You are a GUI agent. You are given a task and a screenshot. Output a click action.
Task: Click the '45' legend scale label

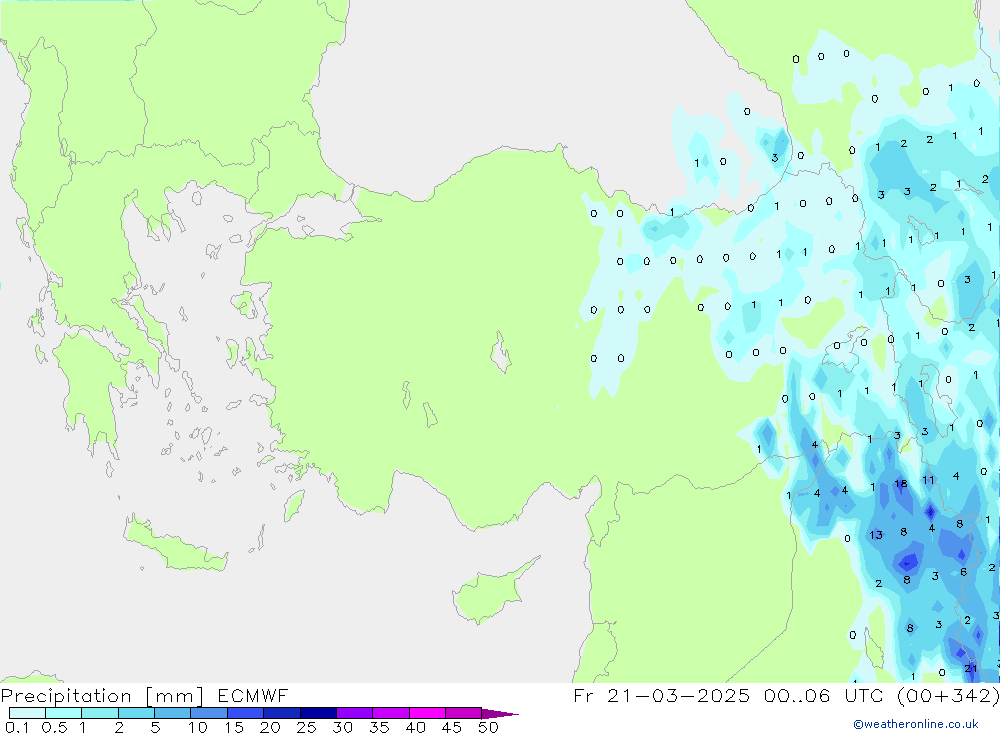coord(452,727)
